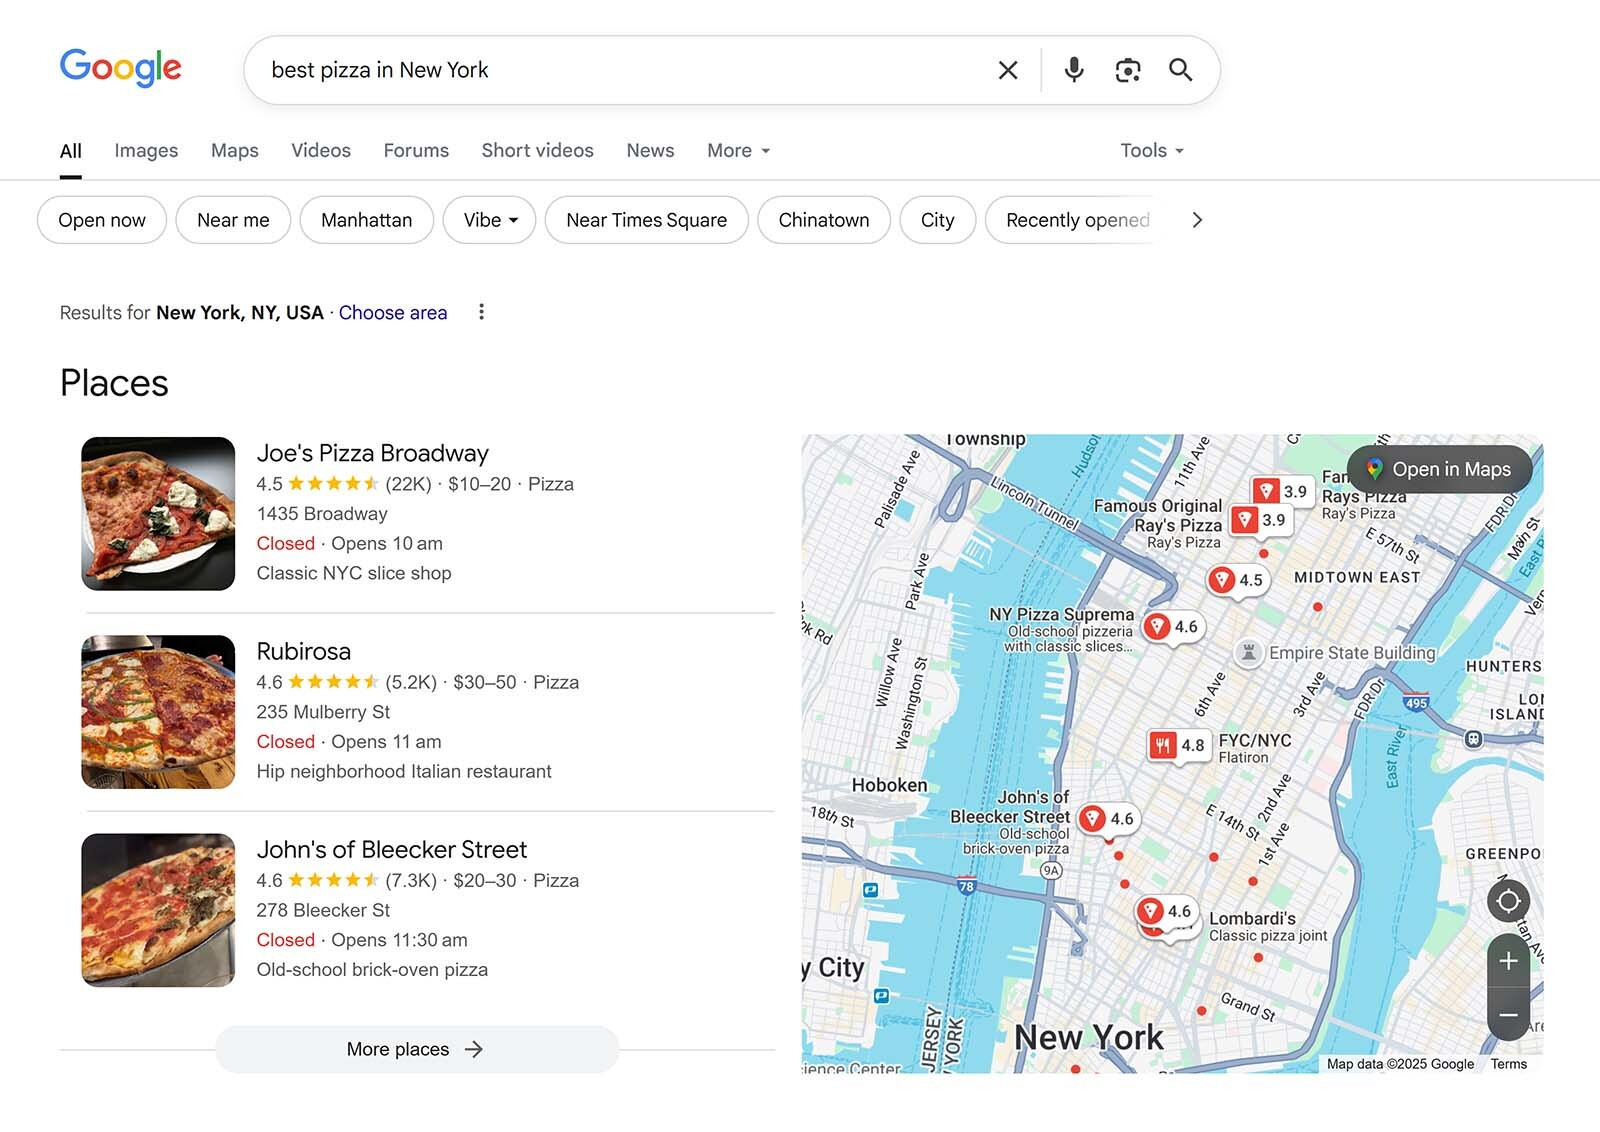The height and width of the screenshot is (1132, 1600).
Task: Open the three-dot options menu beside Choose area
Action: pos(481,312)
